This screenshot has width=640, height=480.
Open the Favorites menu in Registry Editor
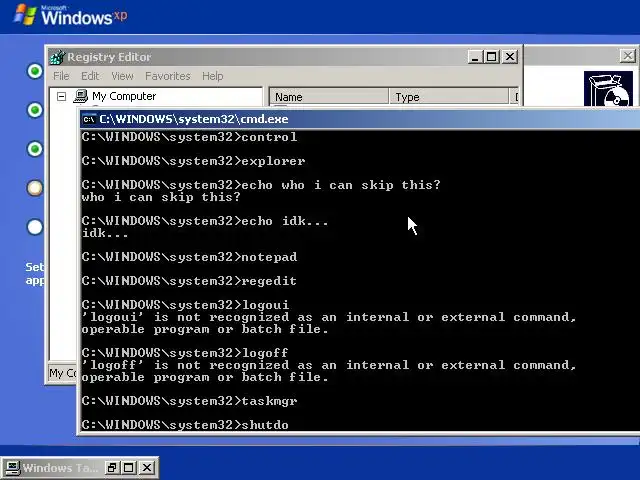point(168,76)
